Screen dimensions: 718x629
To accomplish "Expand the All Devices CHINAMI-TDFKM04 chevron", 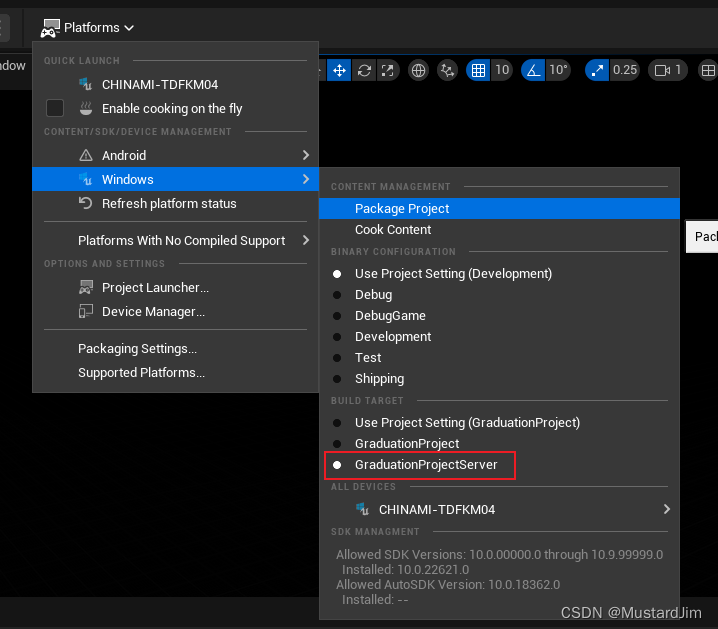I will pyautogui.click(x=667, y=509).
